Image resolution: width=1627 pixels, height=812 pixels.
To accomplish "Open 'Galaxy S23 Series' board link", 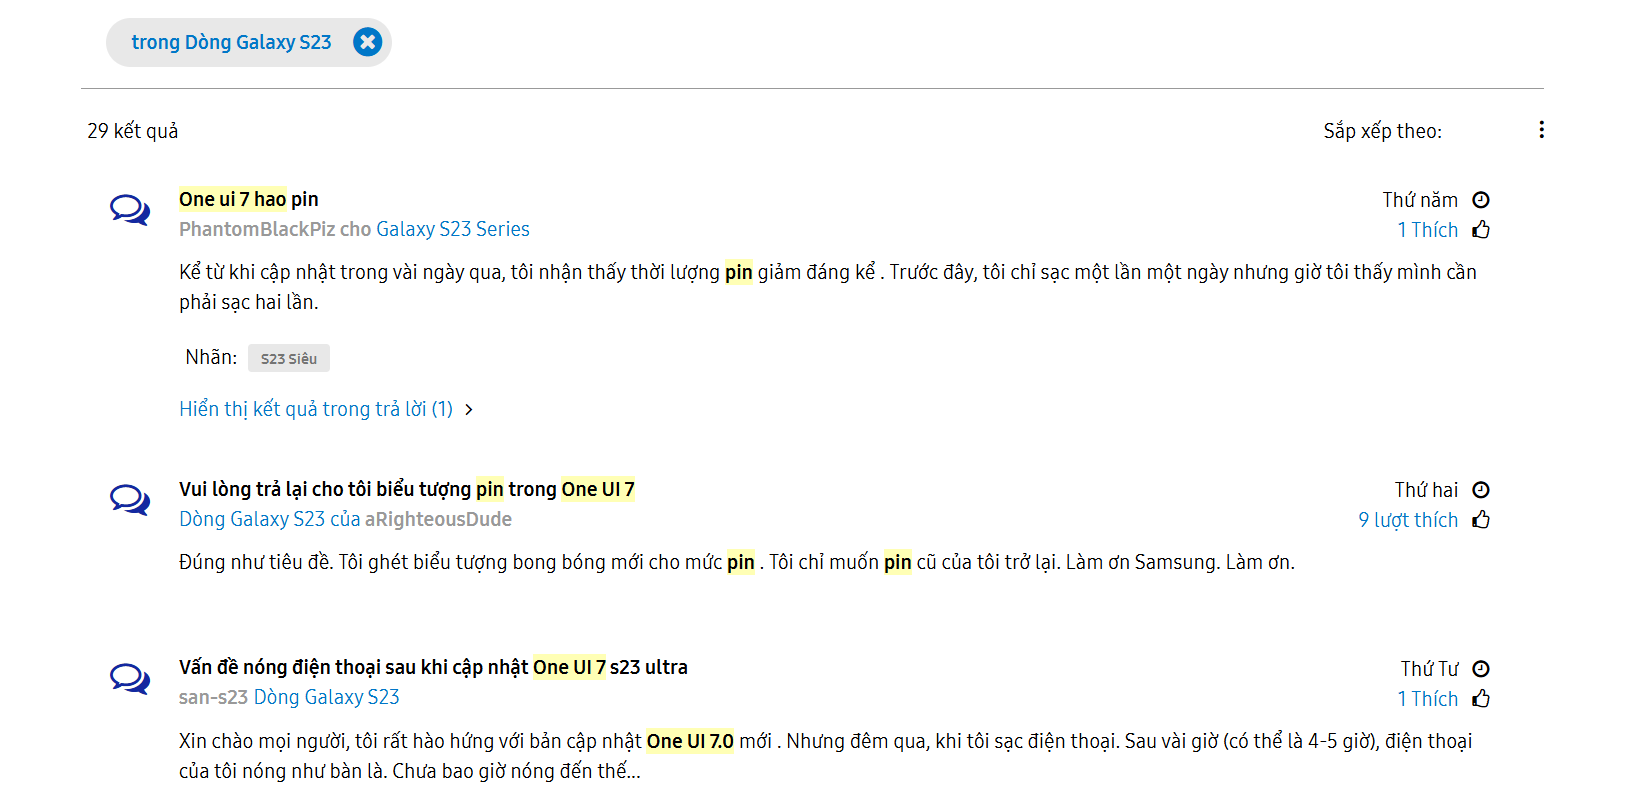I will tap(453, 229).
